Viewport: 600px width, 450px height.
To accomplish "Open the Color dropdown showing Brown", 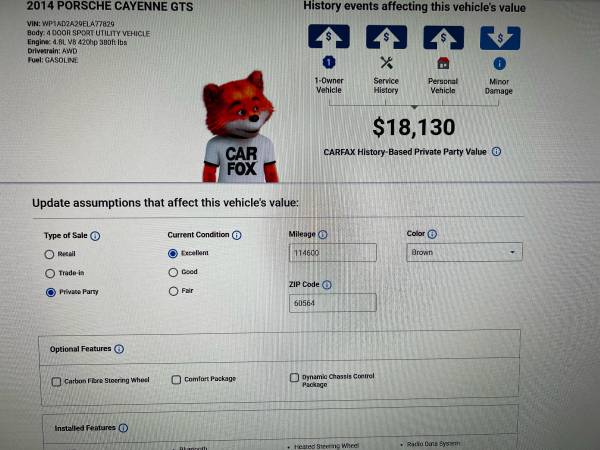I will pyautogui.click(x=464, y=252).
